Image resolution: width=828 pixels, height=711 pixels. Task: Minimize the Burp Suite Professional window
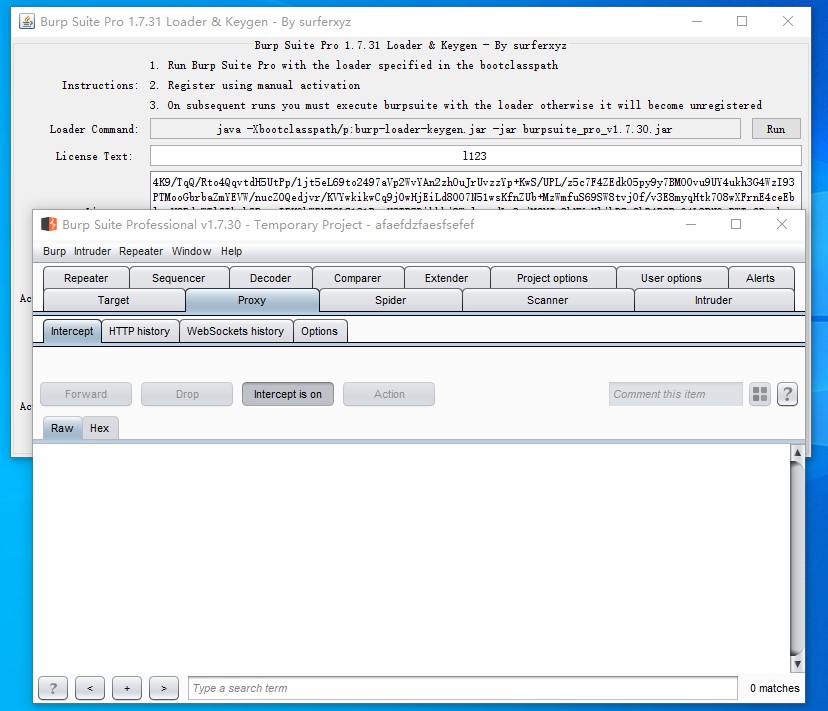pos(691,224)
